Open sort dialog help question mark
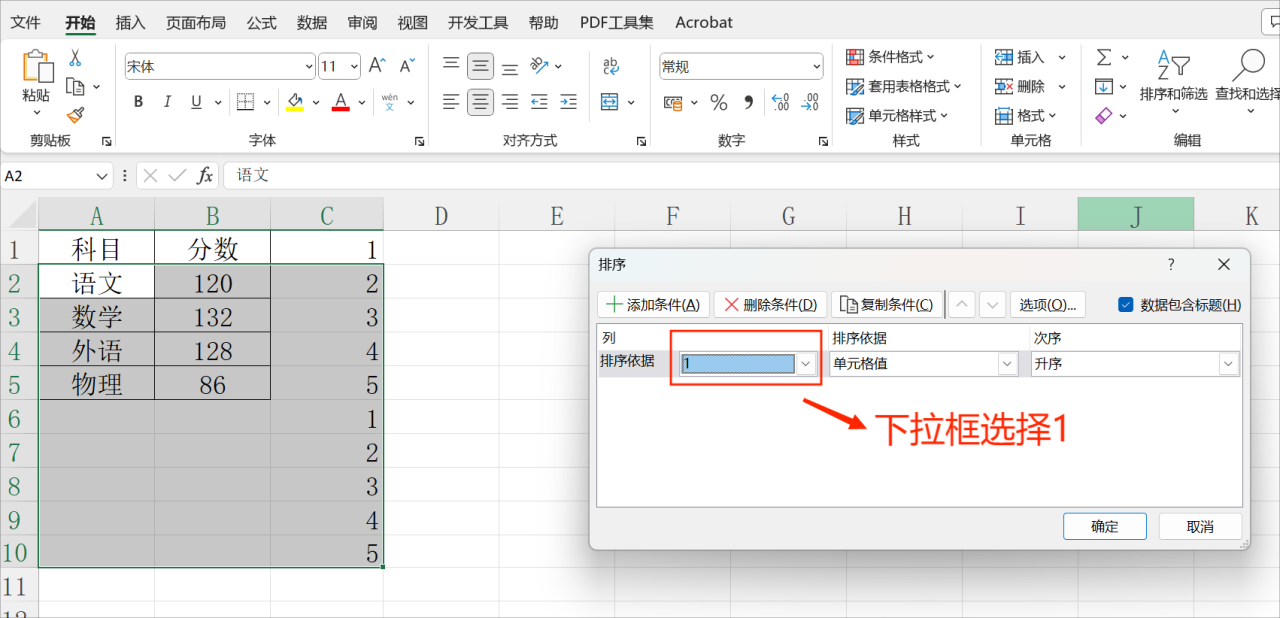Image resolution: width=1280 pixels, height=618 pixels. tap(1171, 264)
